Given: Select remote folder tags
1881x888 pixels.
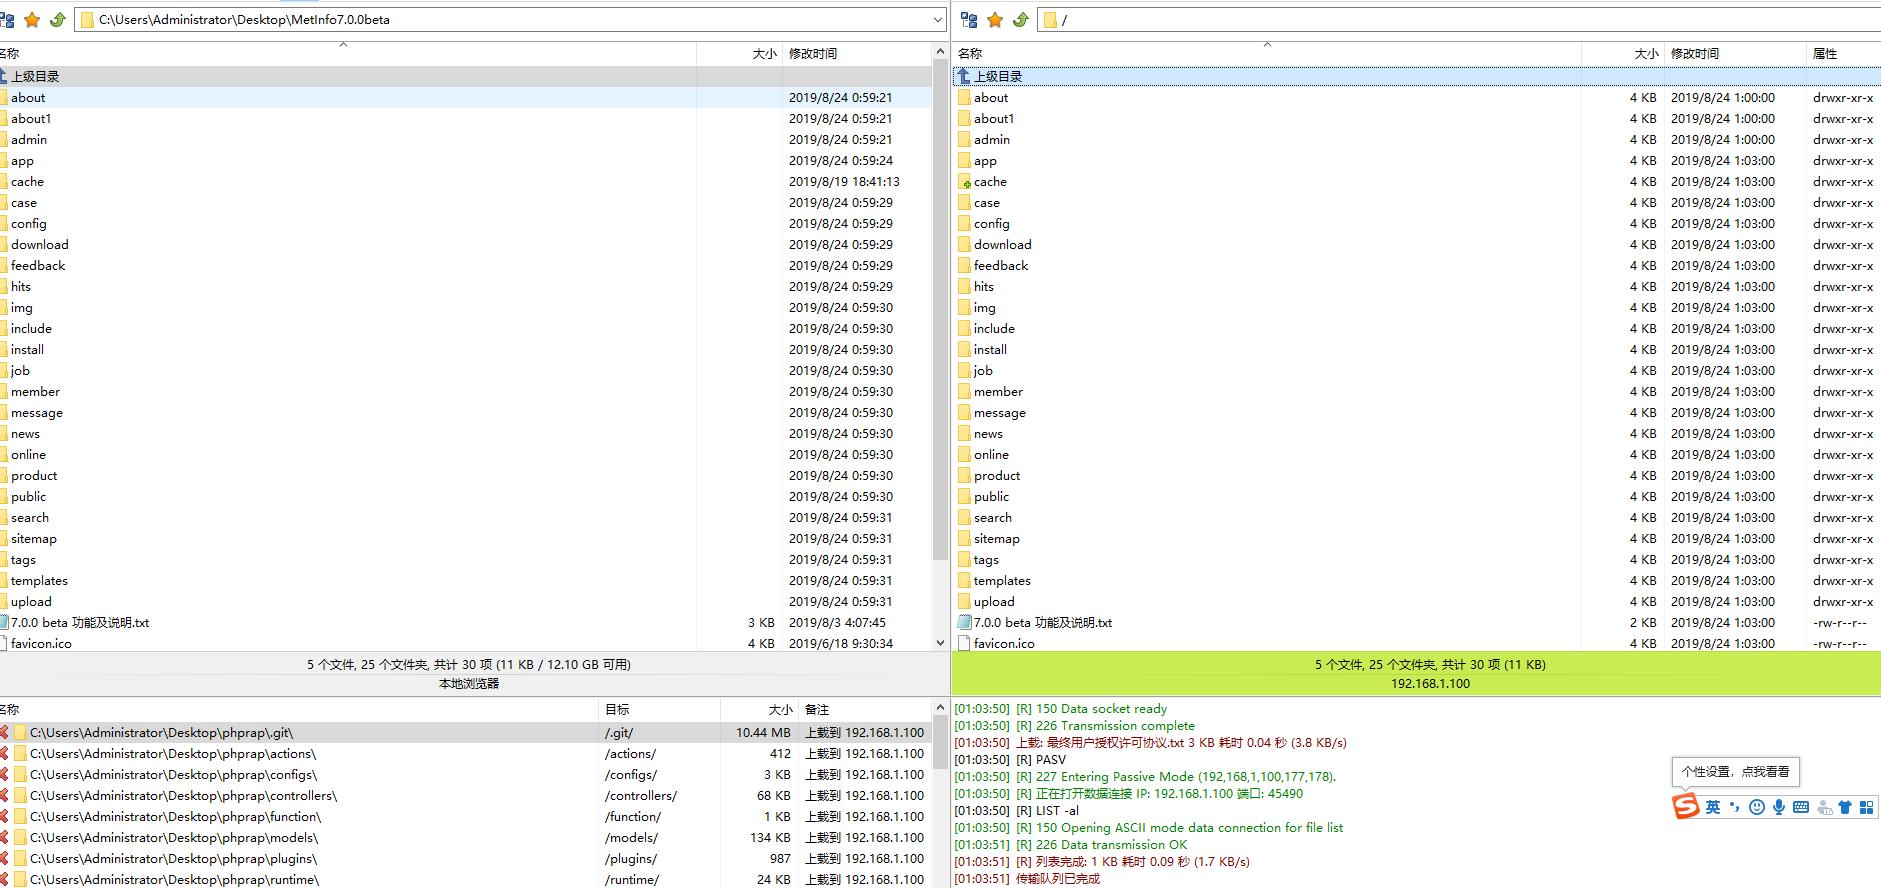Looking at the screenshot, I should coord(986,560).
